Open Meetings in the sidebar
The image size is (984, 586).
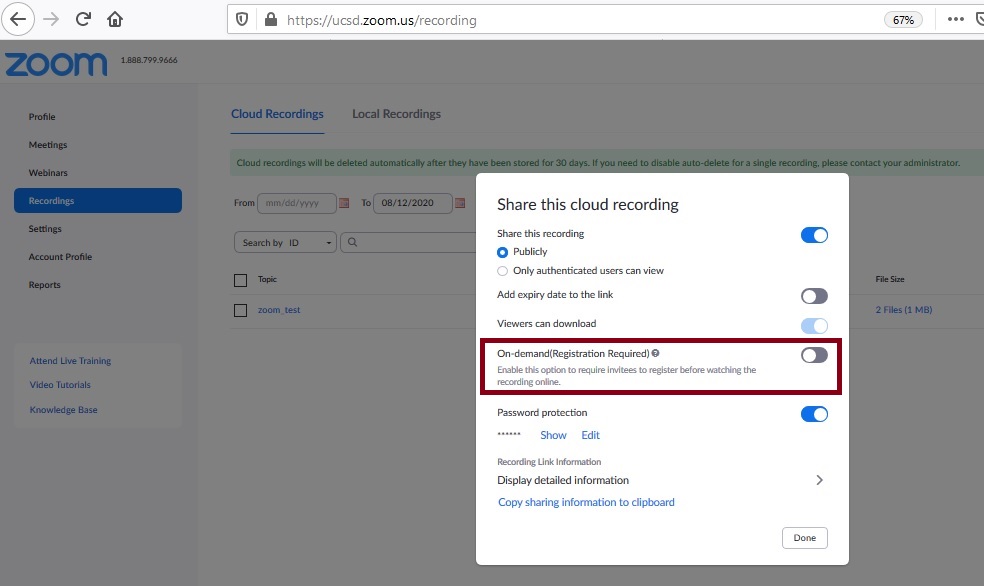tap(48, 145)
